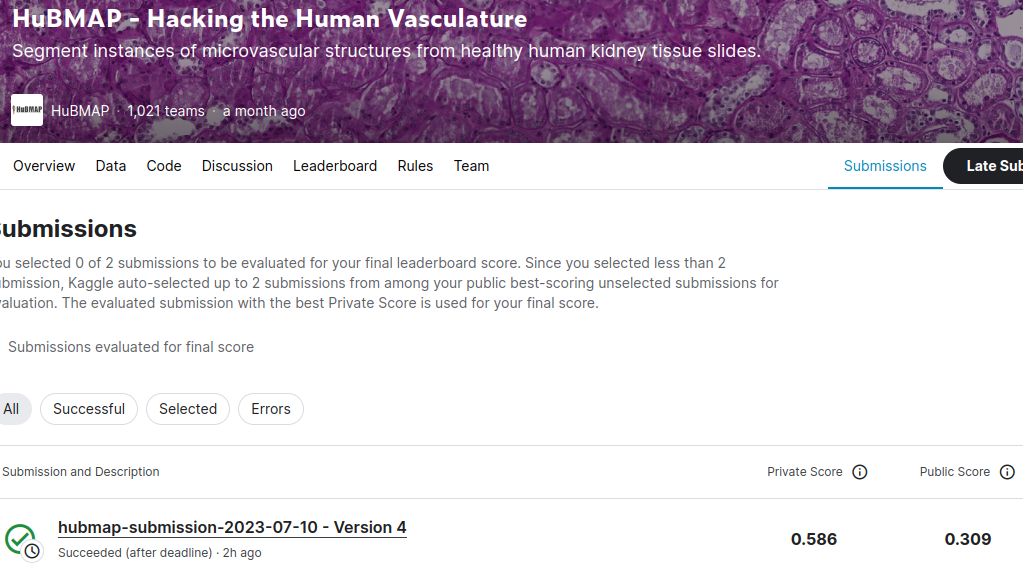The height and width of the screenshot is (576, 1023).
Task: Enable the Errors filter chip
Action: point(270,408)
